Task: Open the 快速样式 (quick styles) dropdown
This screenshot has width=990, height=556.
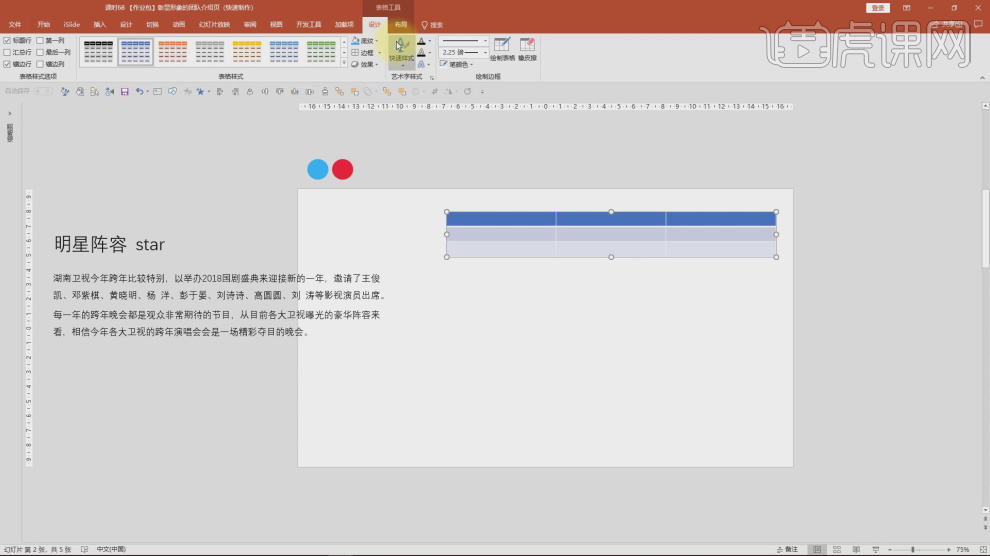Action: pyautogui.click(x=402, y=52)
